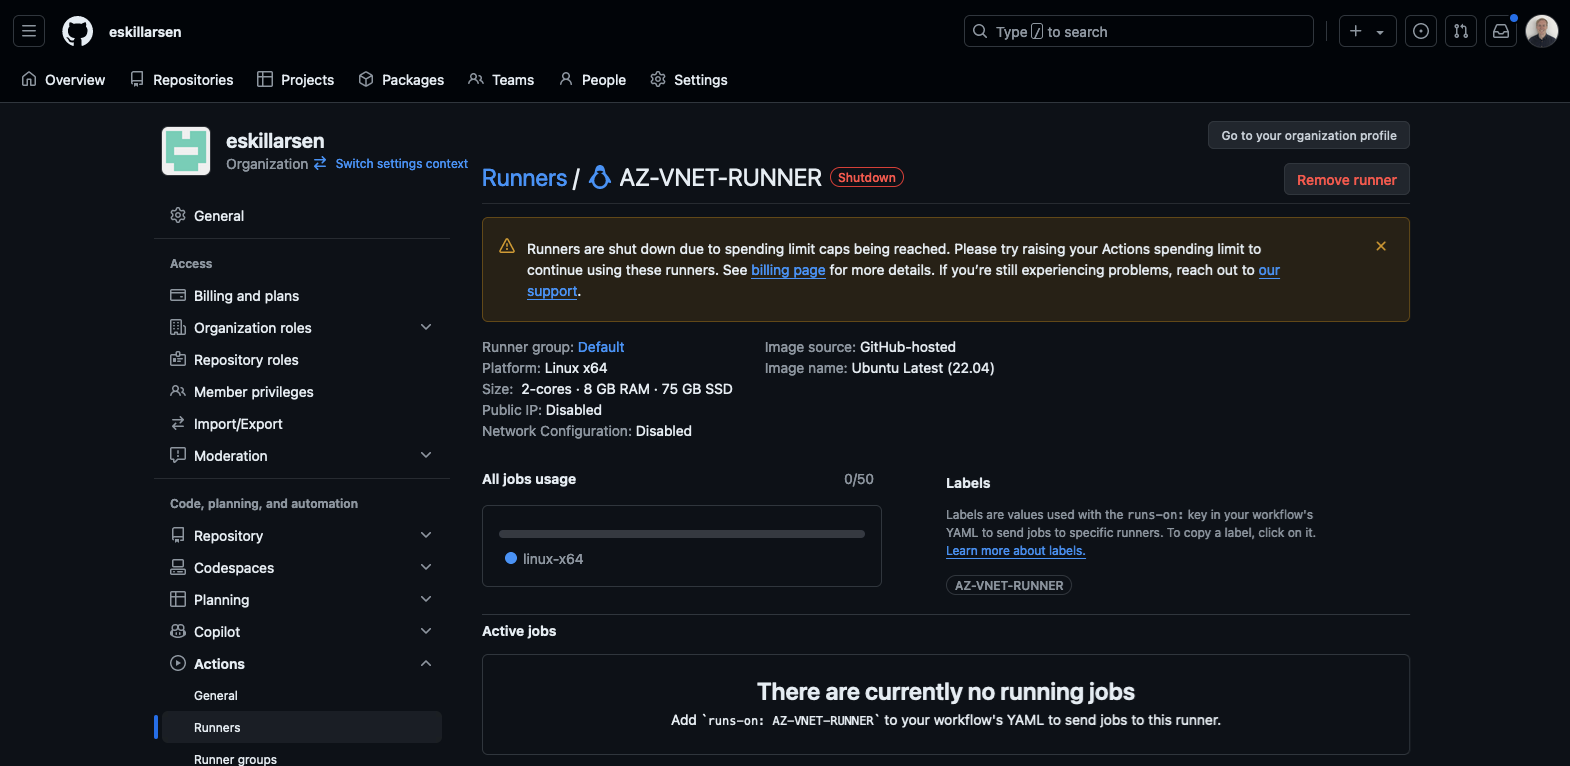
Task: Expand the Organization roles section chevron
Action: coord(426,327)
